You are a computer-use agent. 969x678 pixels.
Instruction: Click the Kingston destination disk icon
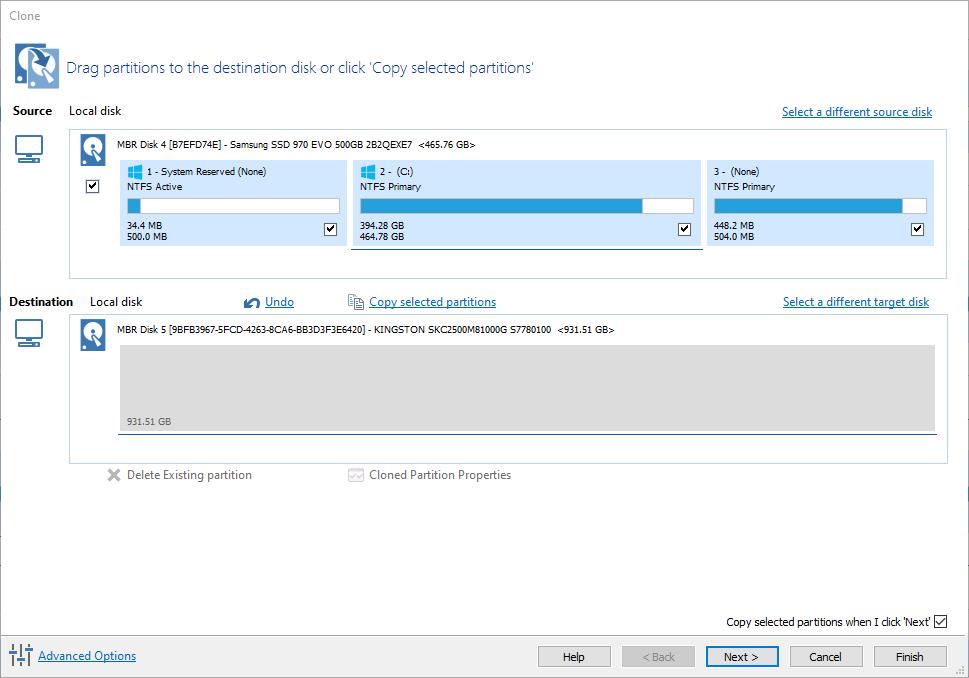point(93,335)
